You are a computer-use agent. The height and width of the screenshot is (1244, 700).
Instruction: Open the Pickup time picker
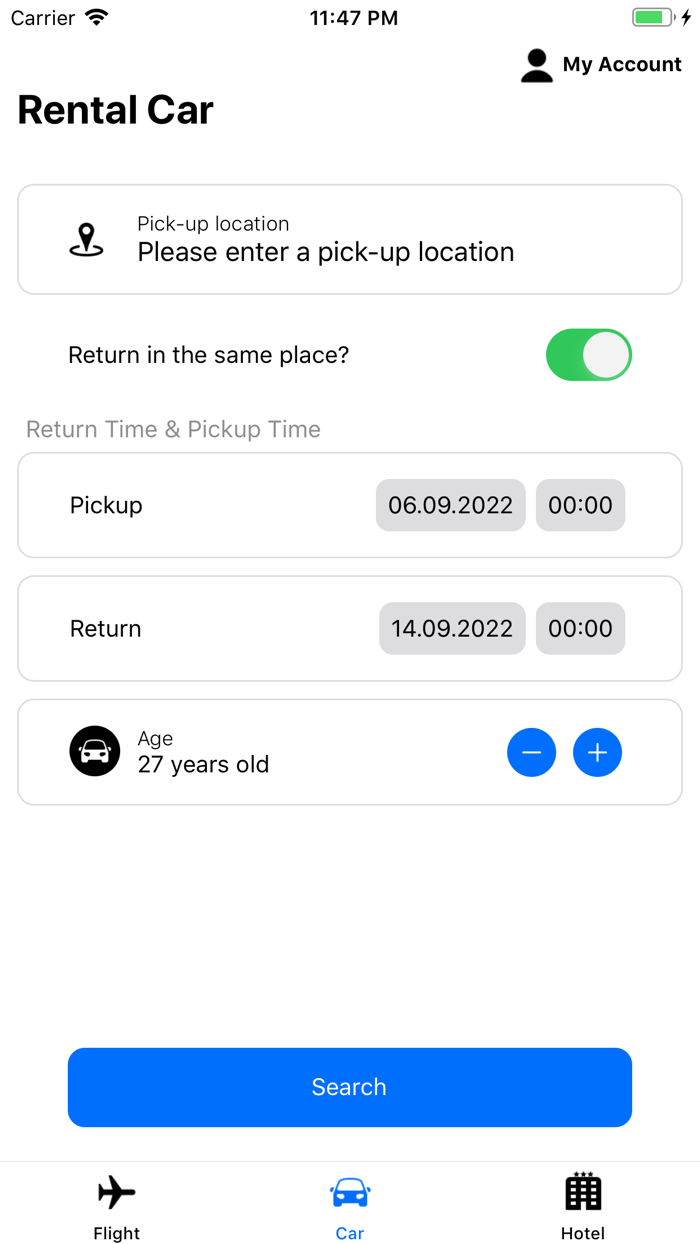coord(580,505)
